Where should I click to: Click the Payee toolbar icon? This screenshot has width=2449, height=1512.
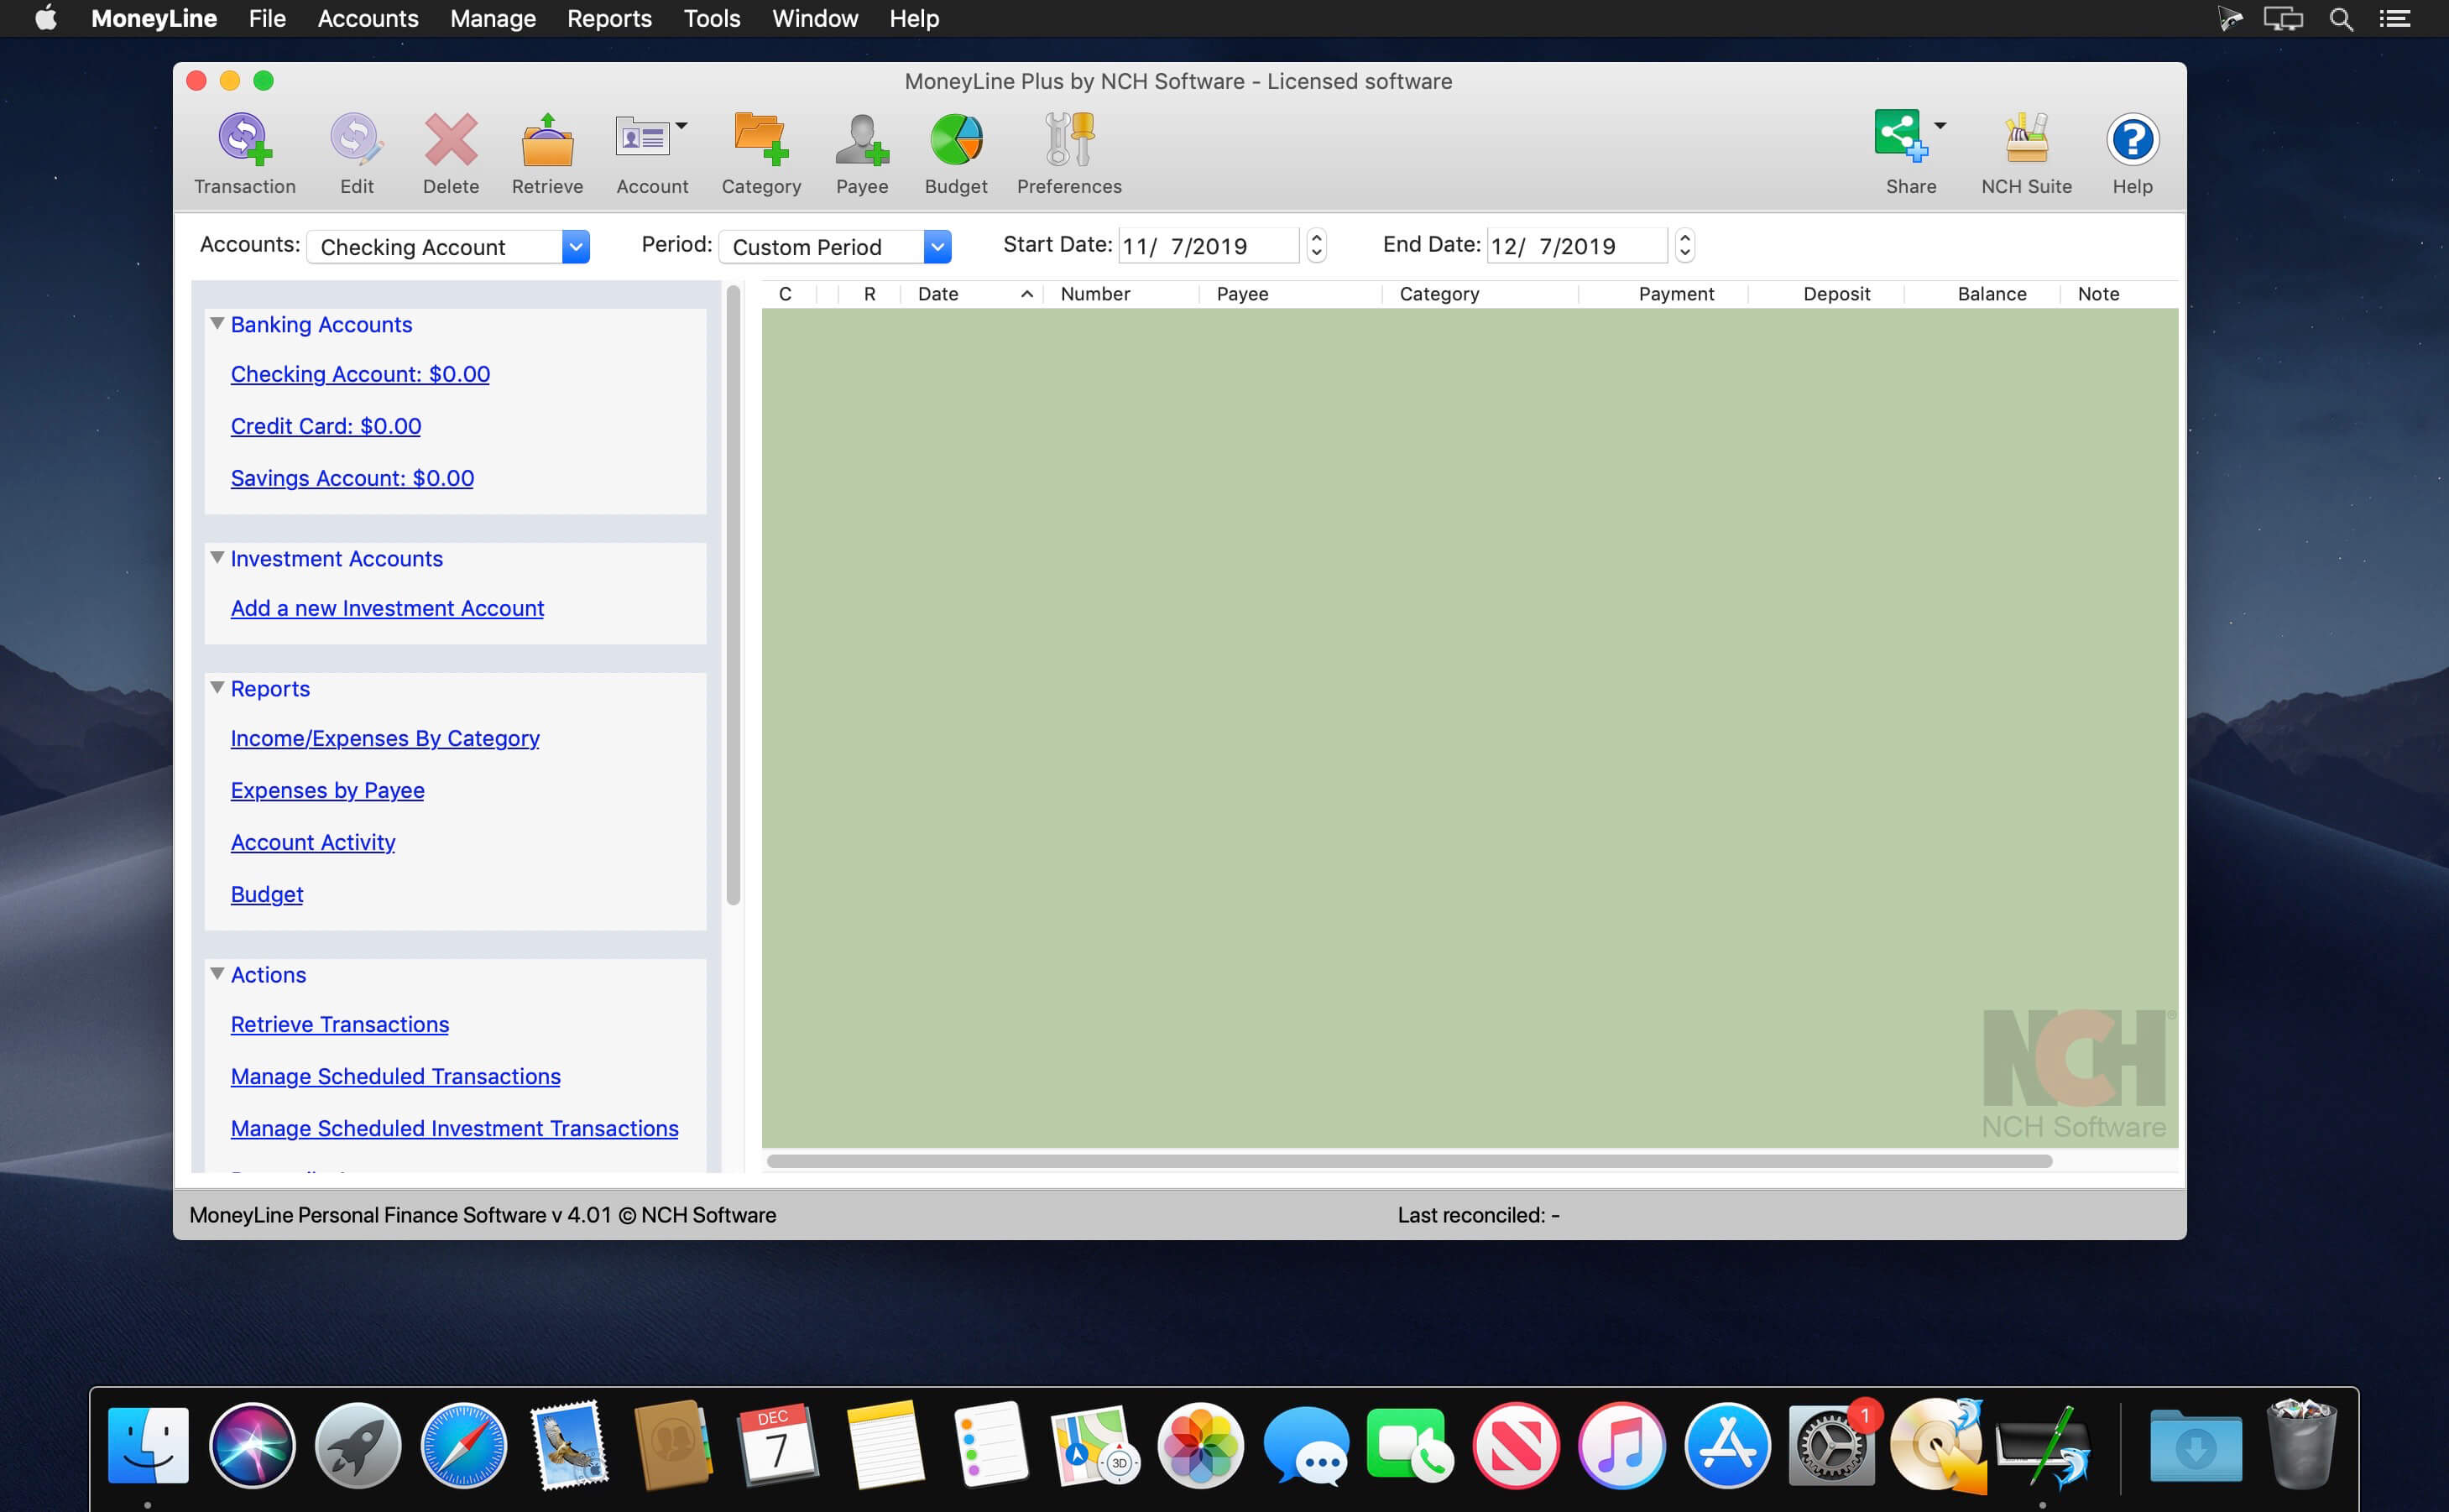pos(861,141)
